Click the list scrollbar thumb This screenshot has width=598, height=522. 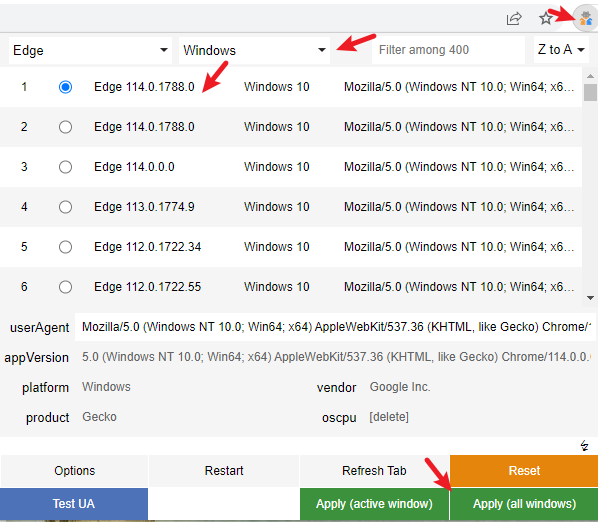click(590, 92)
